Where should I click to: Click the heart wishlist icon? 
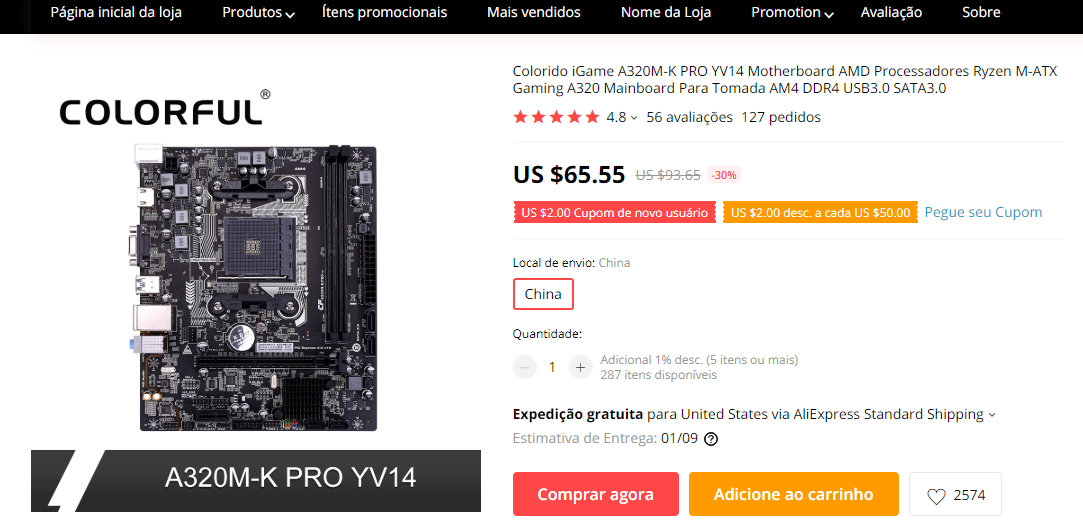coord(936,496)
